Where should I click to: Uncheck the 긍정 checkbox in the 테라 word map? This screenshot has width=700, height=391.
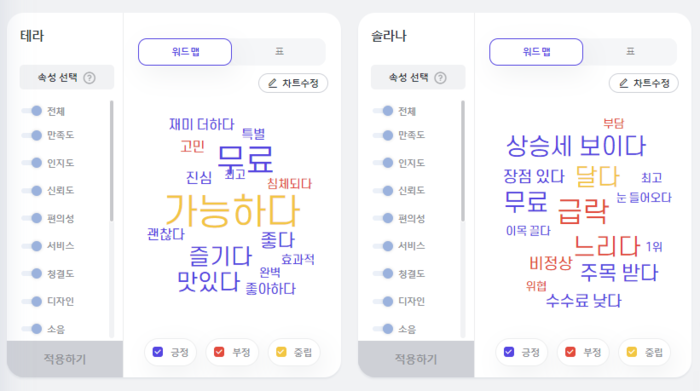pos(158,352)
